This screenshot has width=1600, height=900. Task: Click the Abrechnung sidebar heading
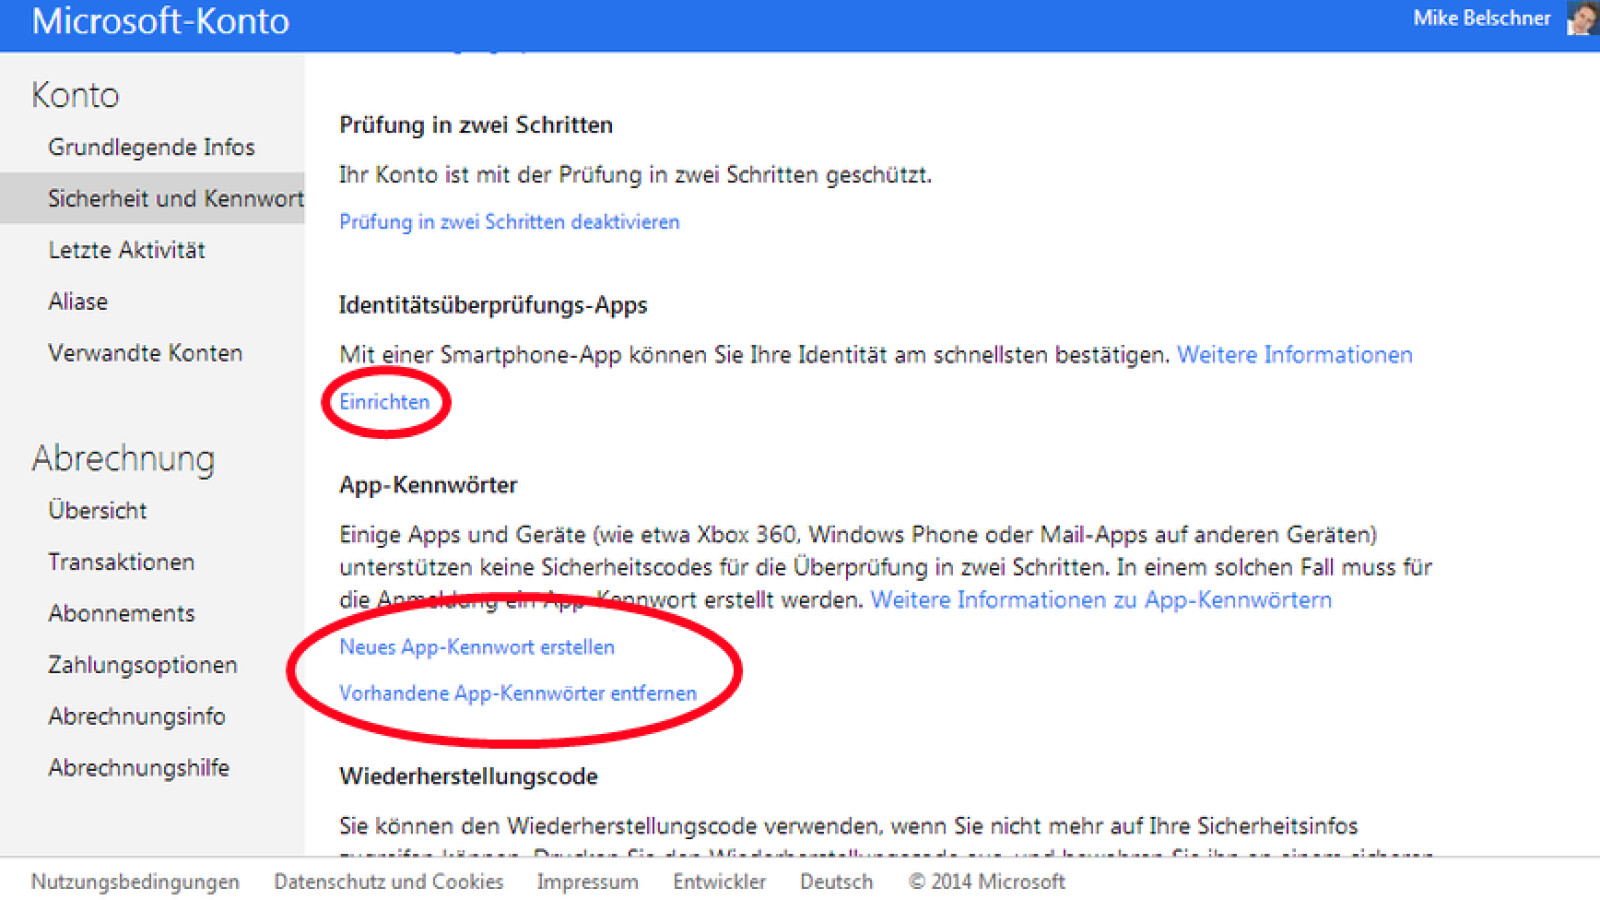(x=123, y=458)
